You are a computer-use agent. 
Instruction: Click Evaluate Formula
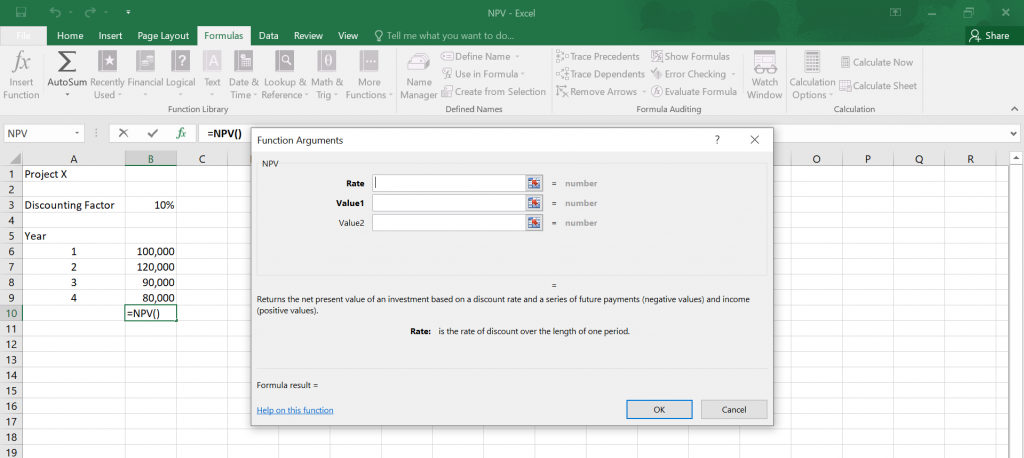coord(694,91)
